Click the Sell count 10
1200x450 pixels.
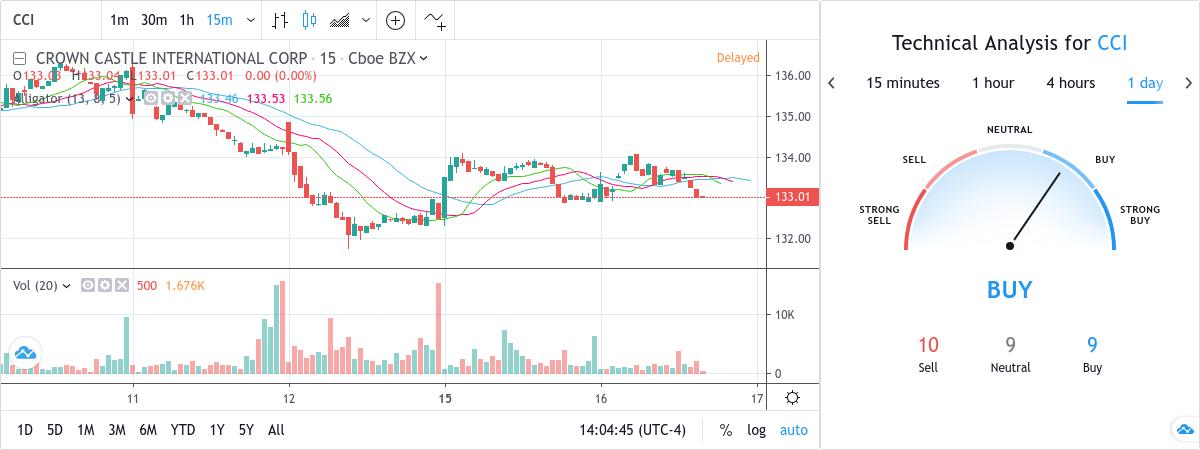pyautogui.click(x=928, y=345)
